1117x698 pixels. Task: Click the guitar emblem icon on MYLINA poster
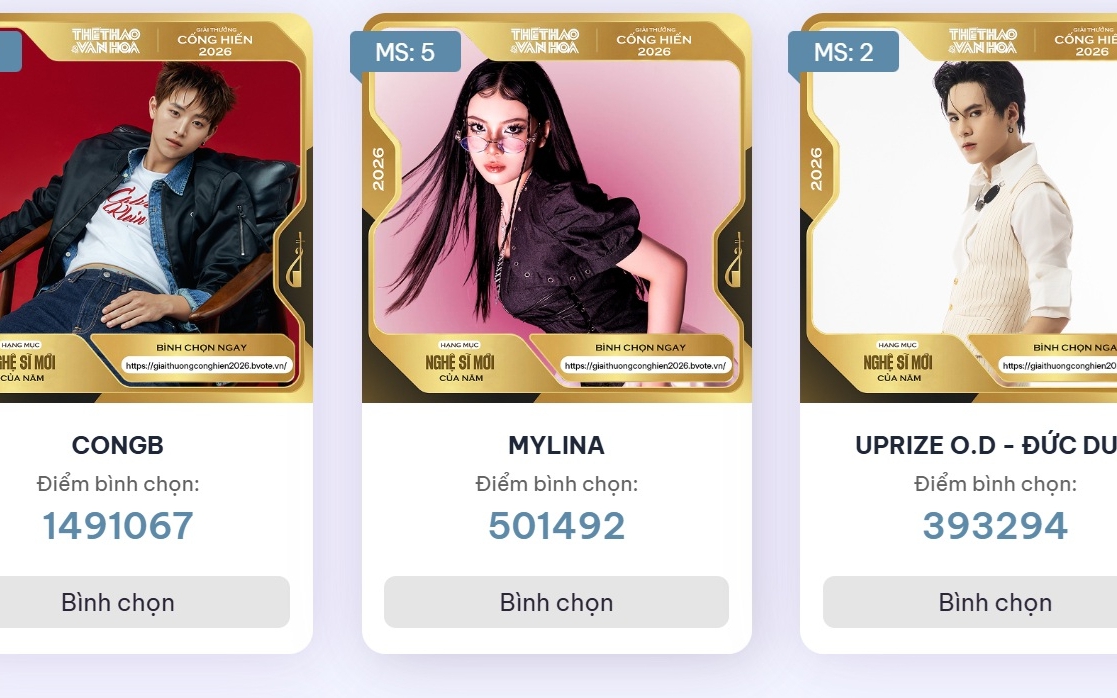tap(734, 260)
